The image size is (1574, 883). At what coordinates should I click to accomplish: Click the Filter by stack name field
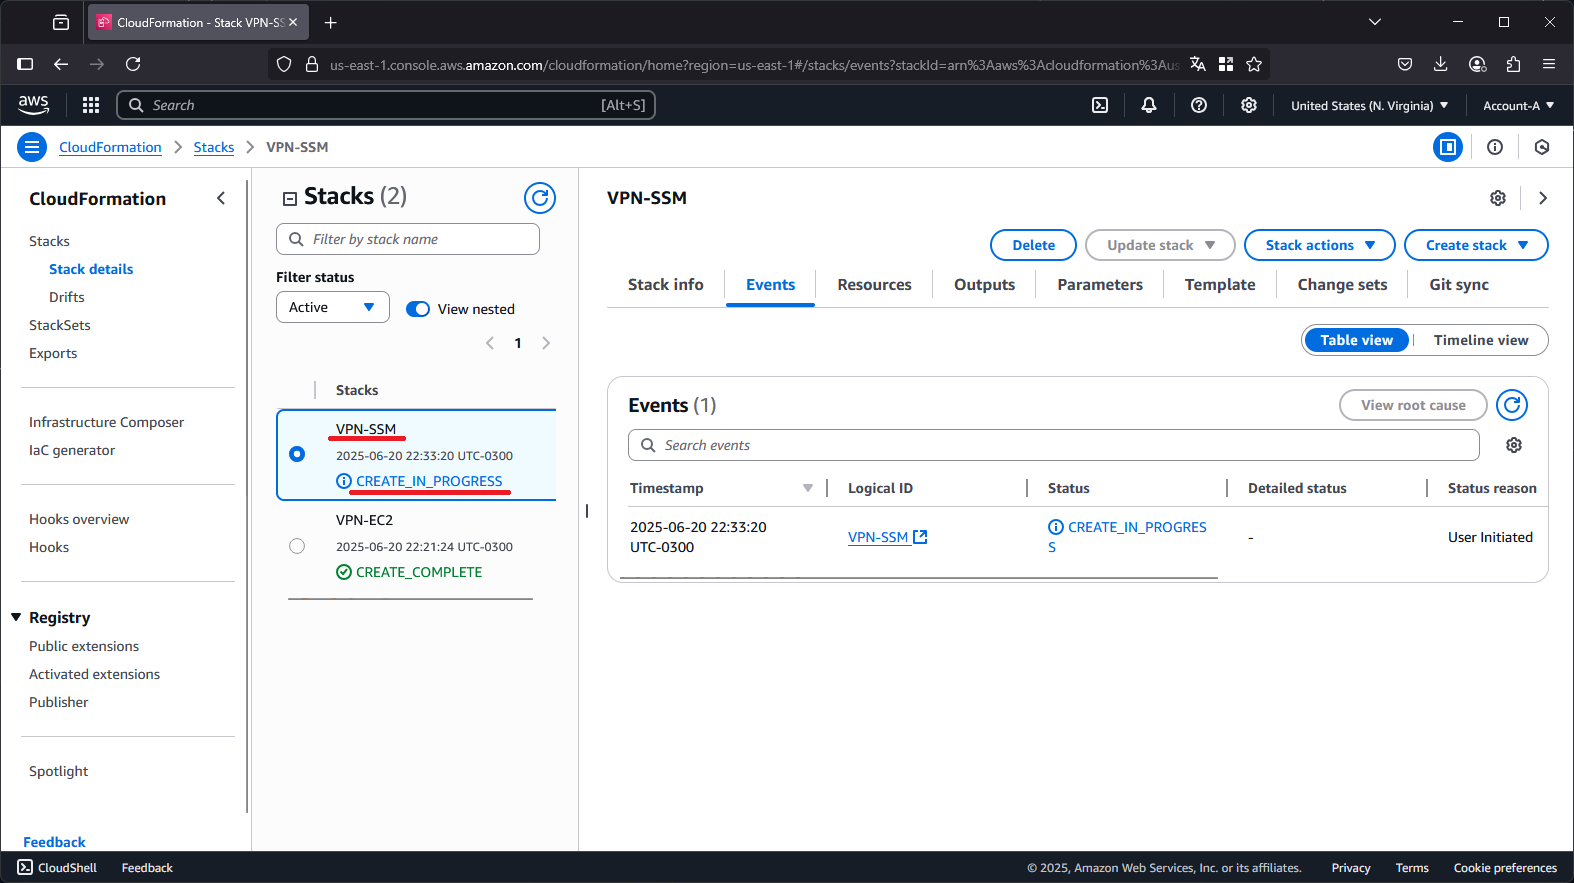[x=408, y=239]
